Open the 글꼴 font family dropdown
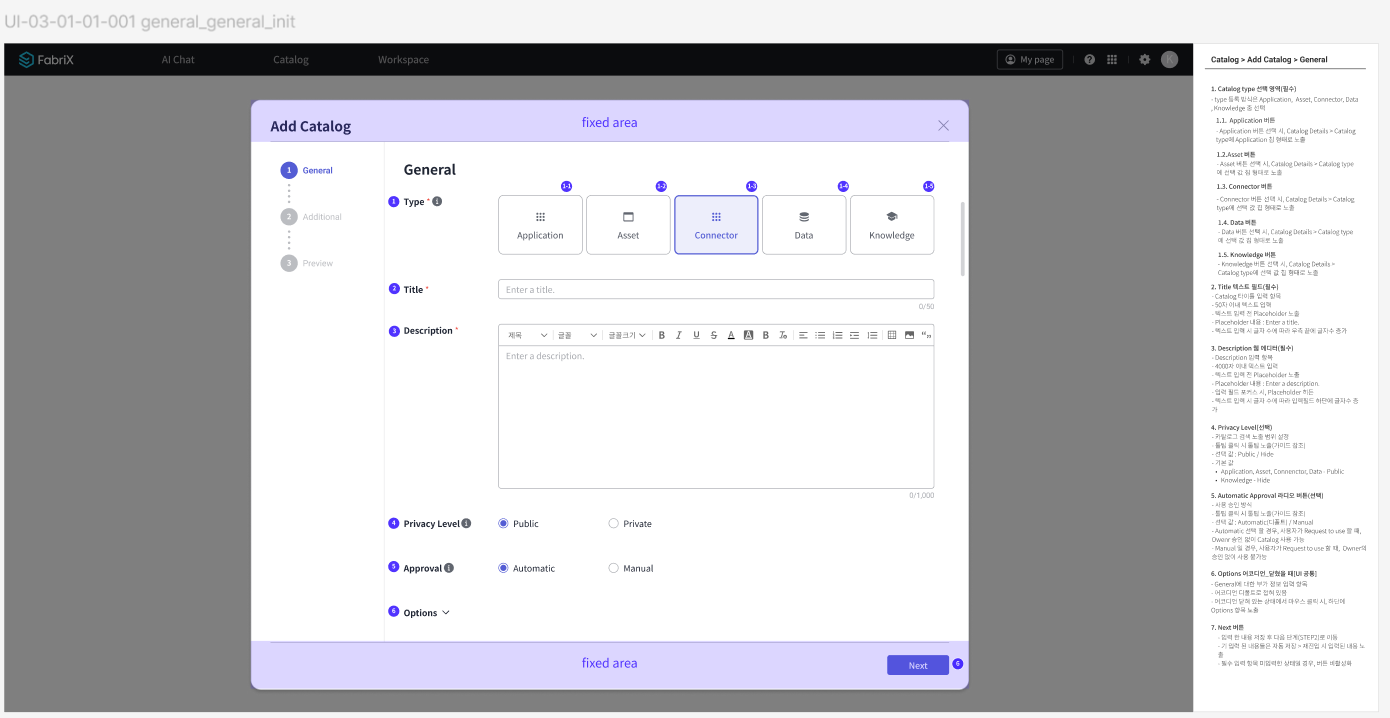1390x718 pixels. (x=577, y=335)
